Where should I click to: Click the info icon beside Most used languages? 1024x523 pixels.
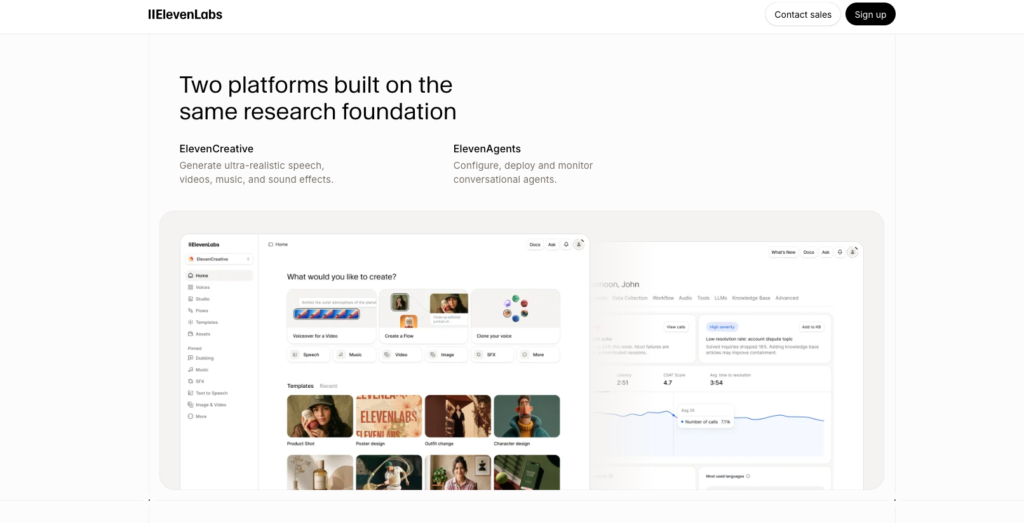pyautogui.click(x=748, y=477)
